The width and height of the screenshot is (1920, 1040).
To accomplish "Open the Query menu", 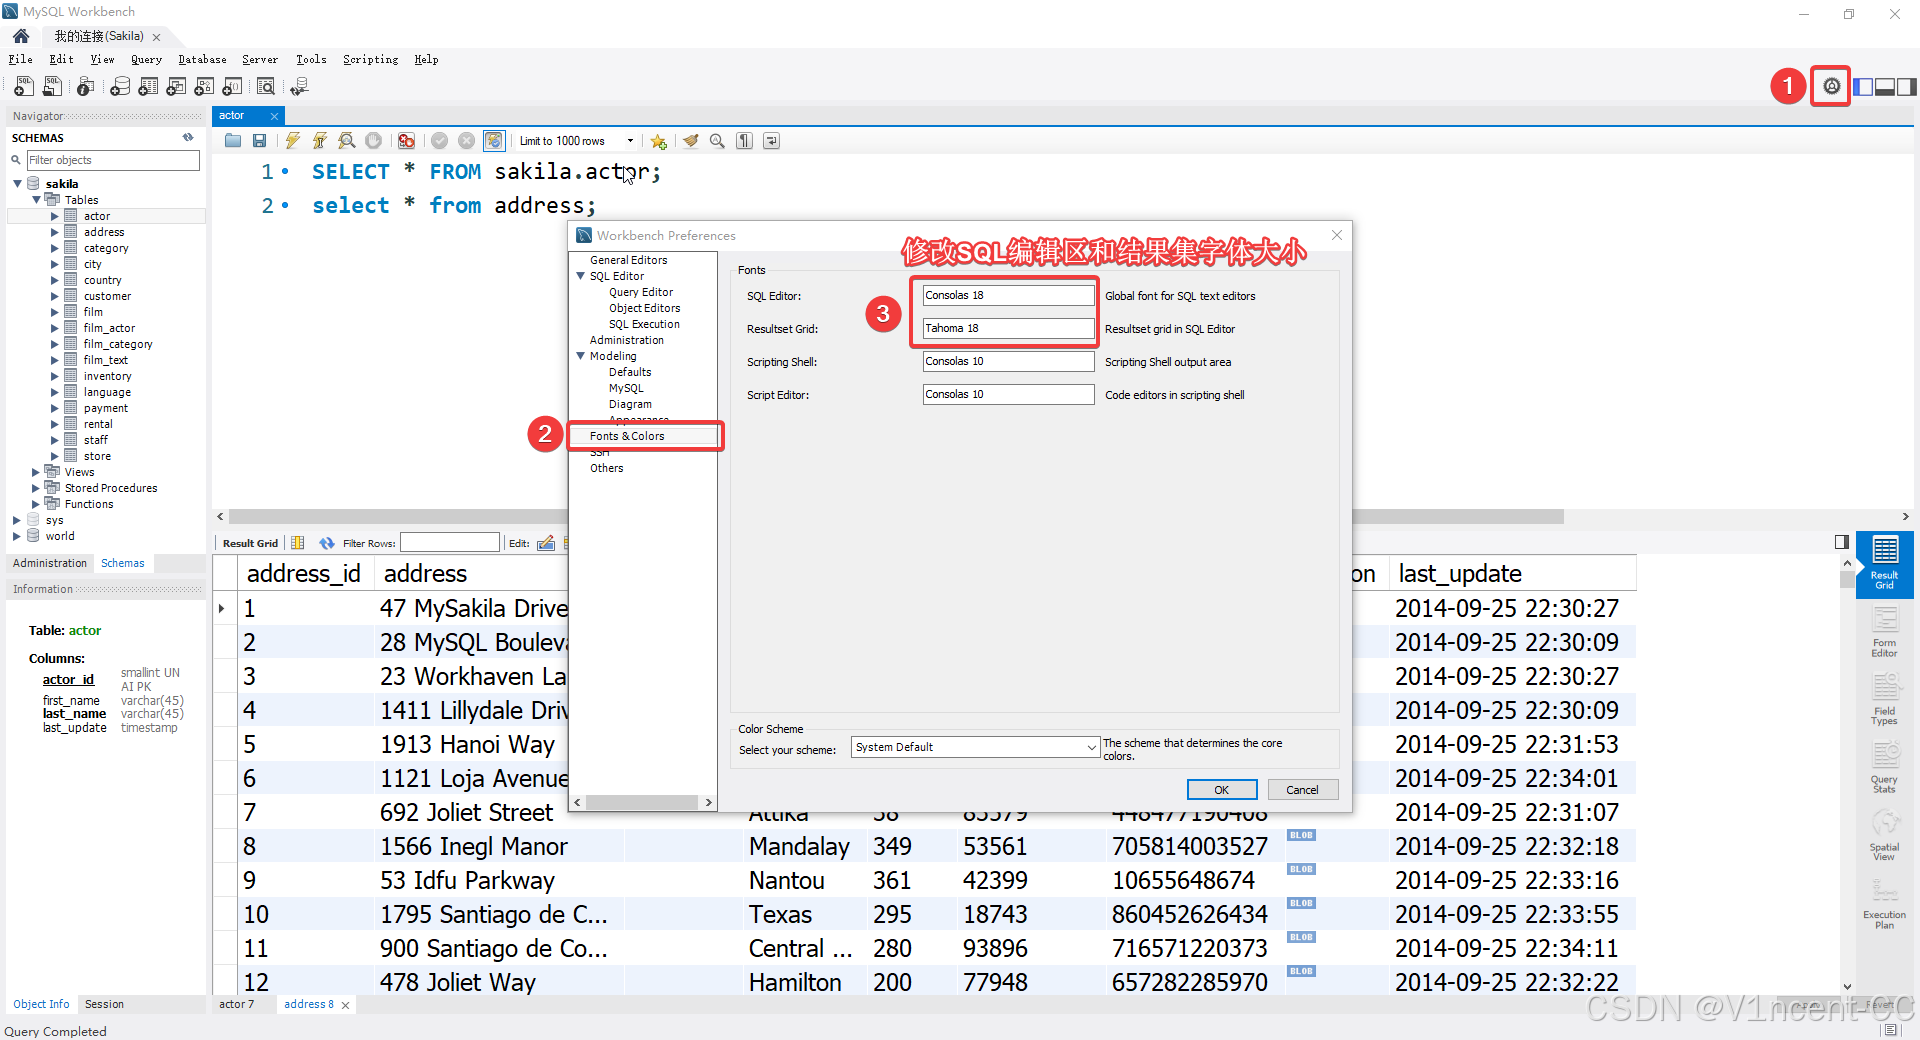I will click(146, 60).
